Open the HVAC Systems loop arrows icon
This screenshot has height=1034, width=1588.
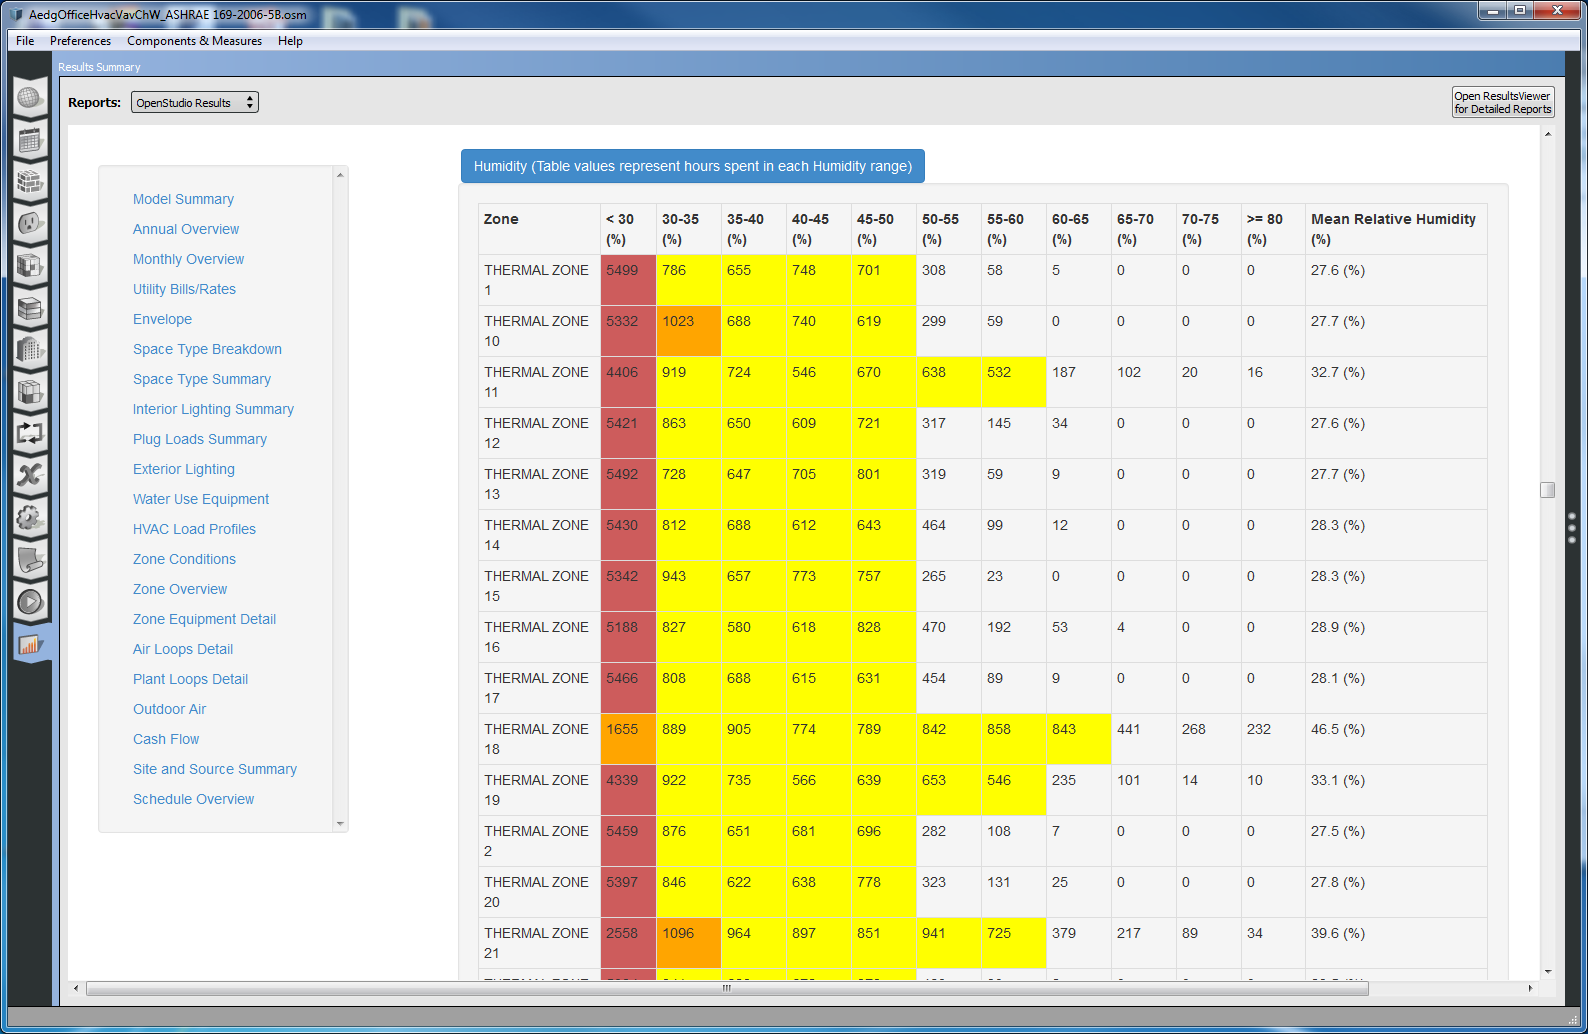click(30, 434)
